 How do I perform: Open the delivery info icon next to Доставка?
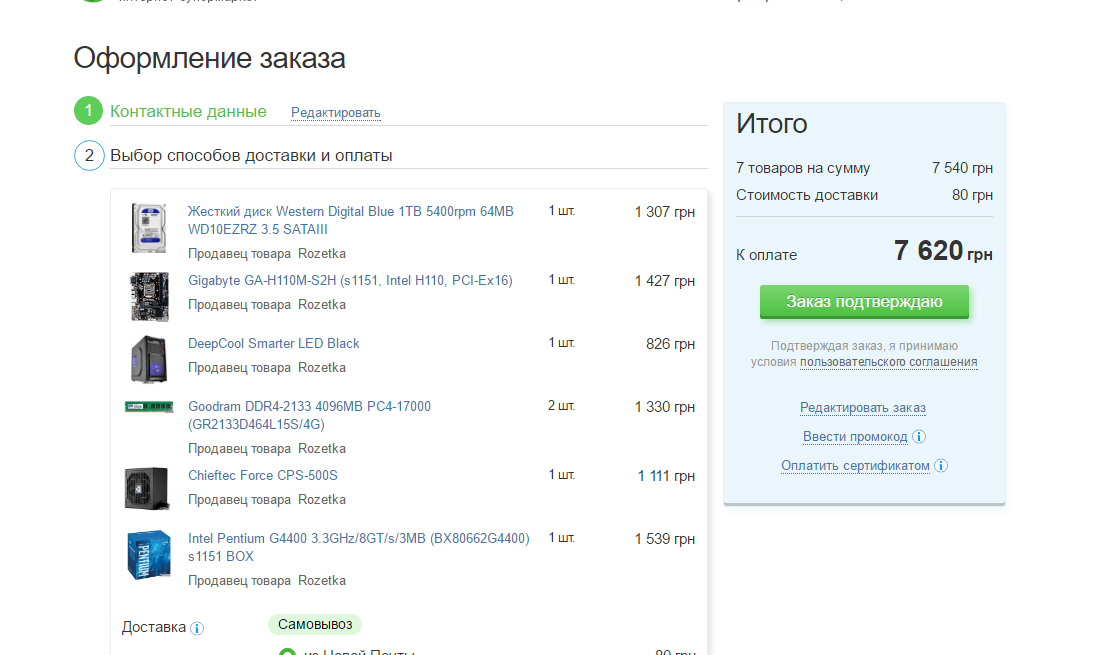pos(197,628)
